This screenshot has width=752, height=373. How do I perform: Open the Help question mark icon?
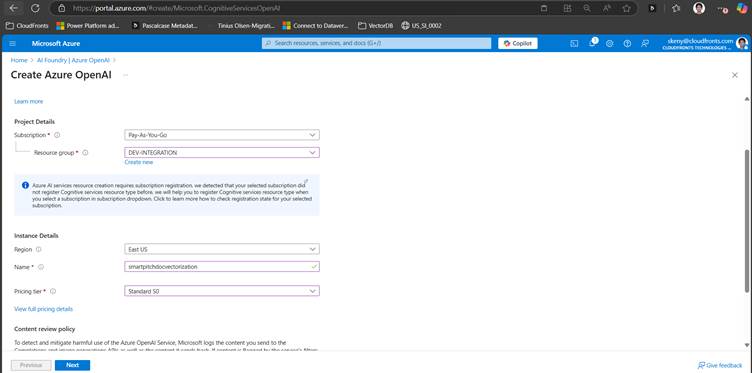pos(627,44)
